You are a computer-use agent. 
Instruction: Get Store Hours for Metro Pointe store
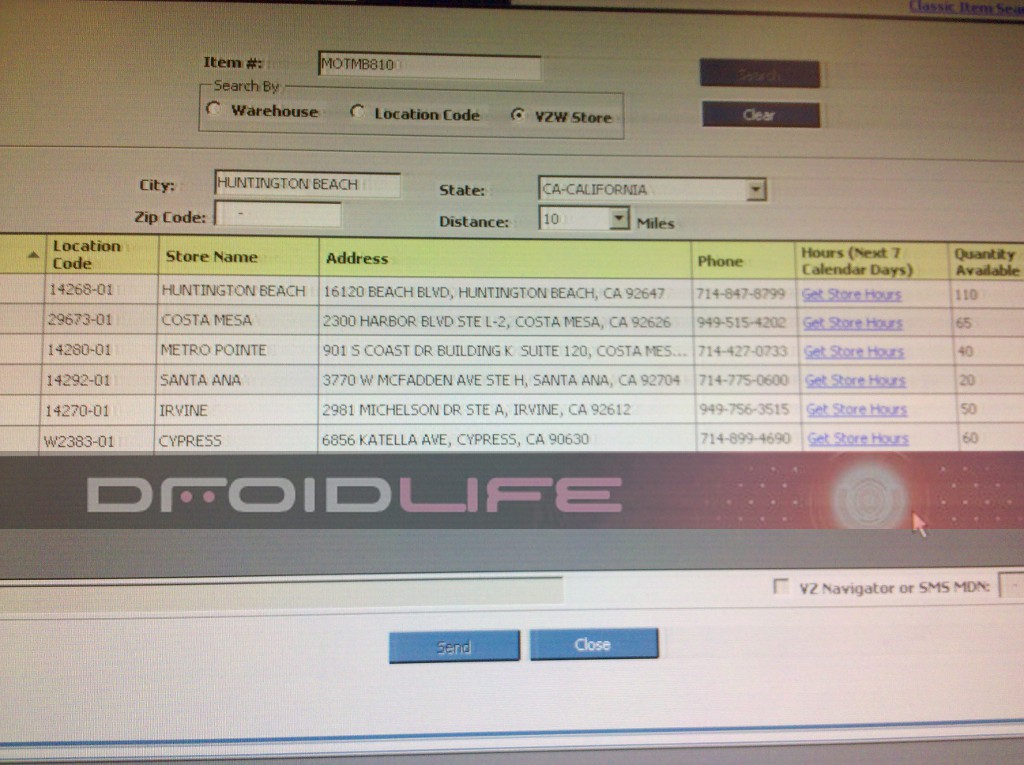click(854, 352)
